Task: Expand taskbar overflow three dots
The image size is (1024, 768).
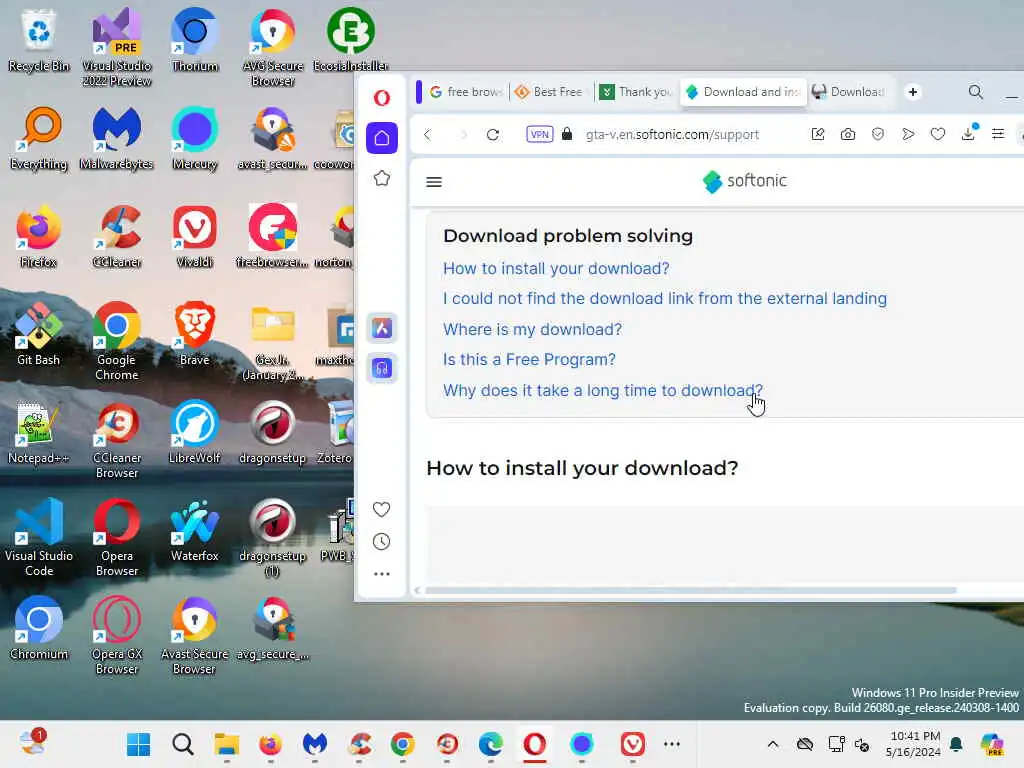Action: tap(672, 744)
